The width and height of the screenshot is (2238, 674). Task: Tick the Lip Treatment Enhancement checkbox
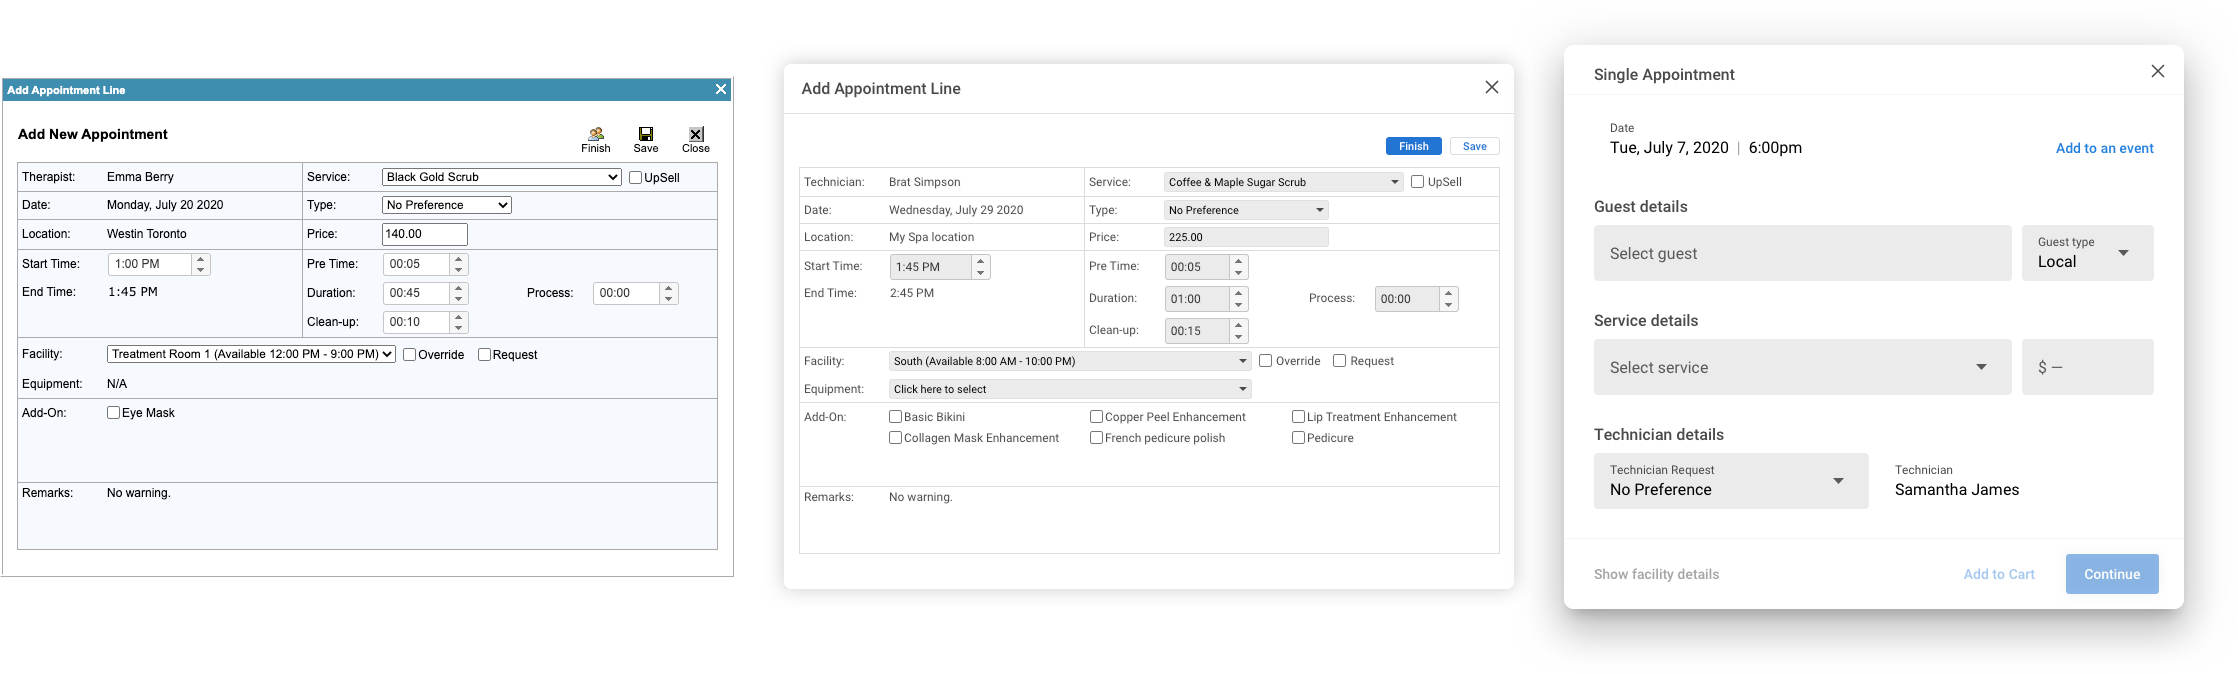(1298, 417)
